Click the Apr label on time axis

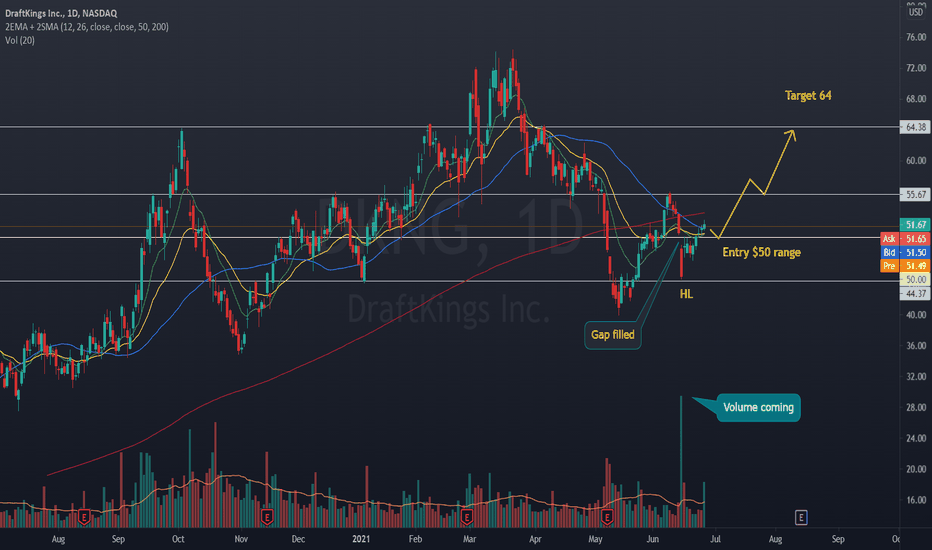point(535,539)
